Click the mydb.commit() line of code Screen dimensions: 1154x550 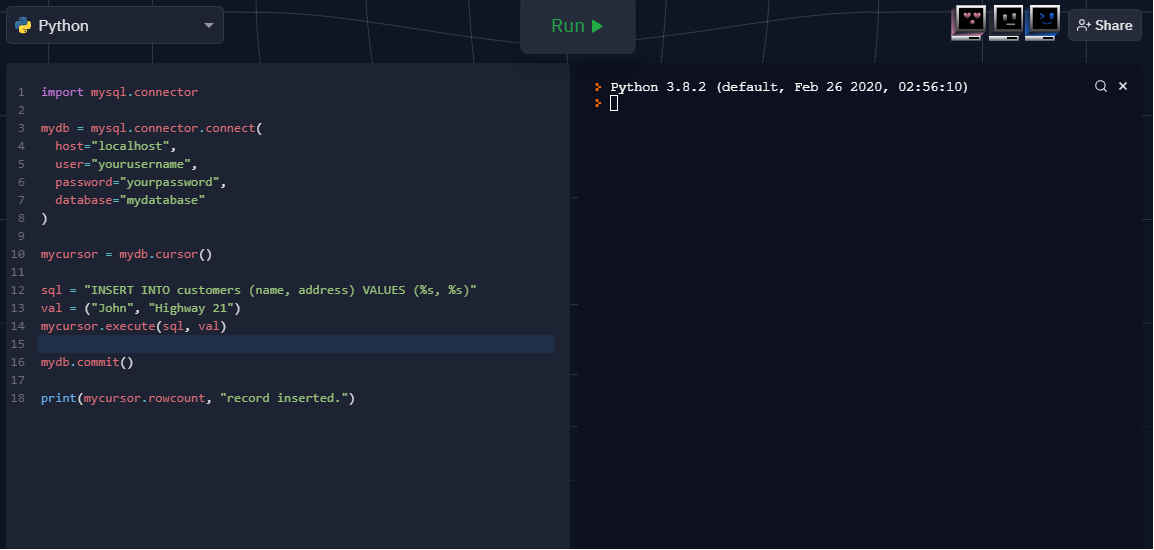87,362
